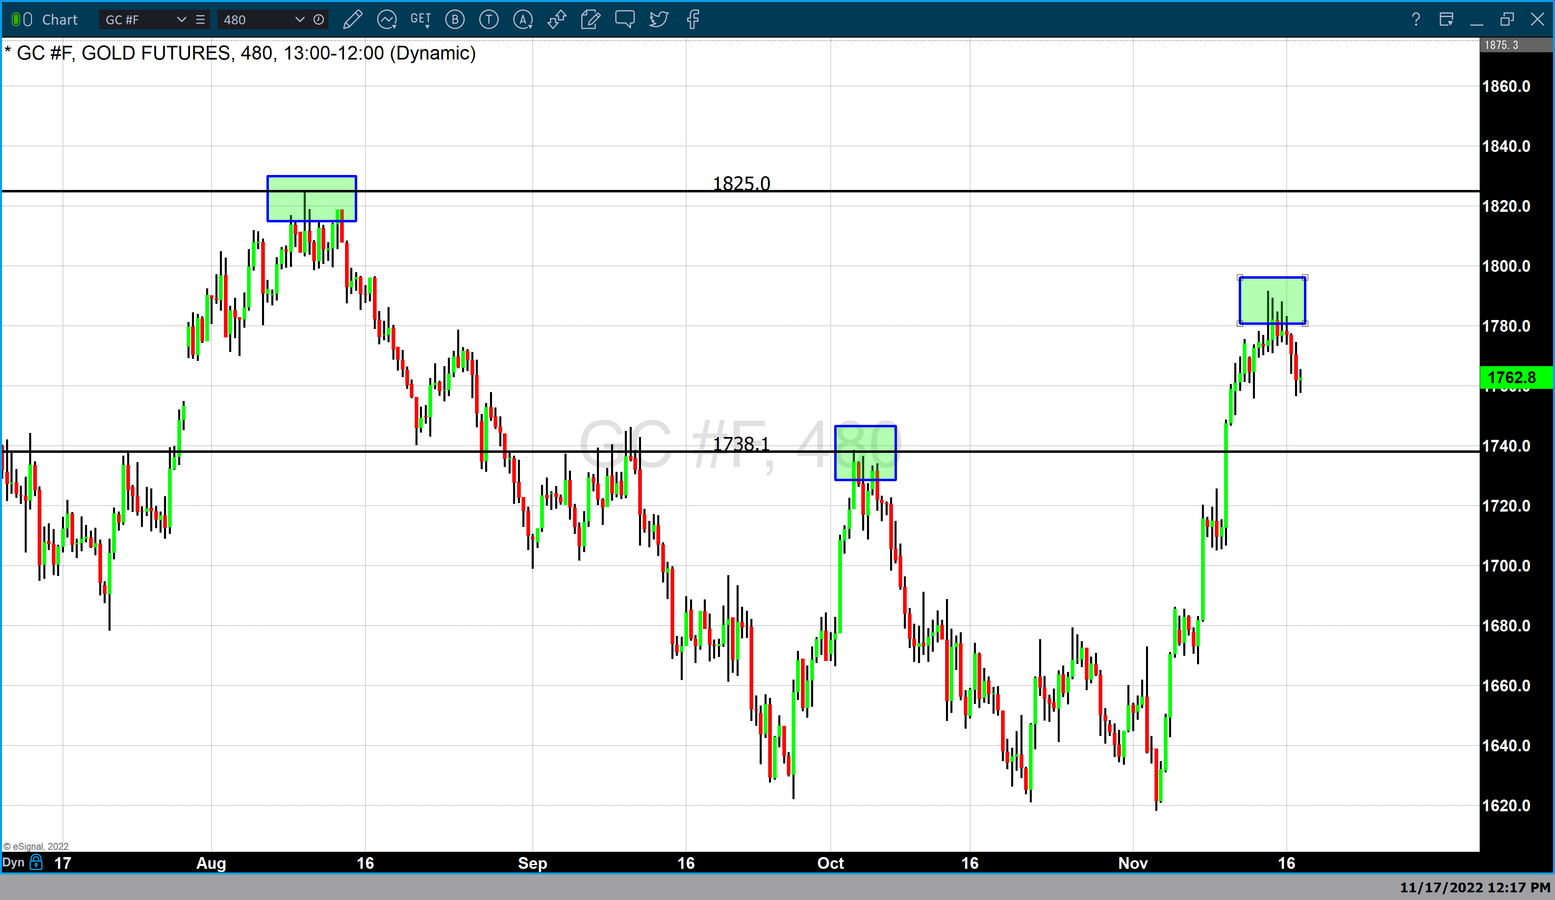Toggle the clock icon beside interval
Screen dimensions: 1555x900
click(319, 19)
